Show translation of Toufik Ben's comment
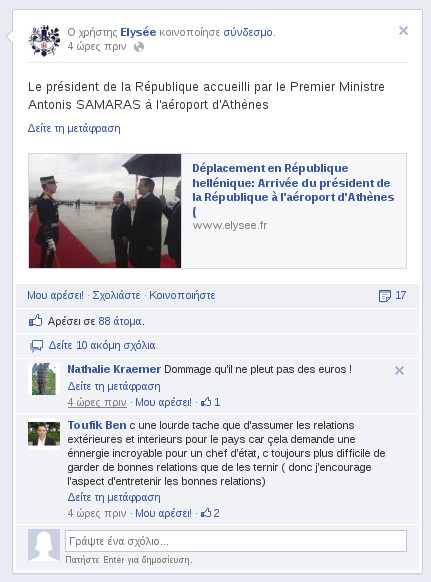 pos(114,497)
